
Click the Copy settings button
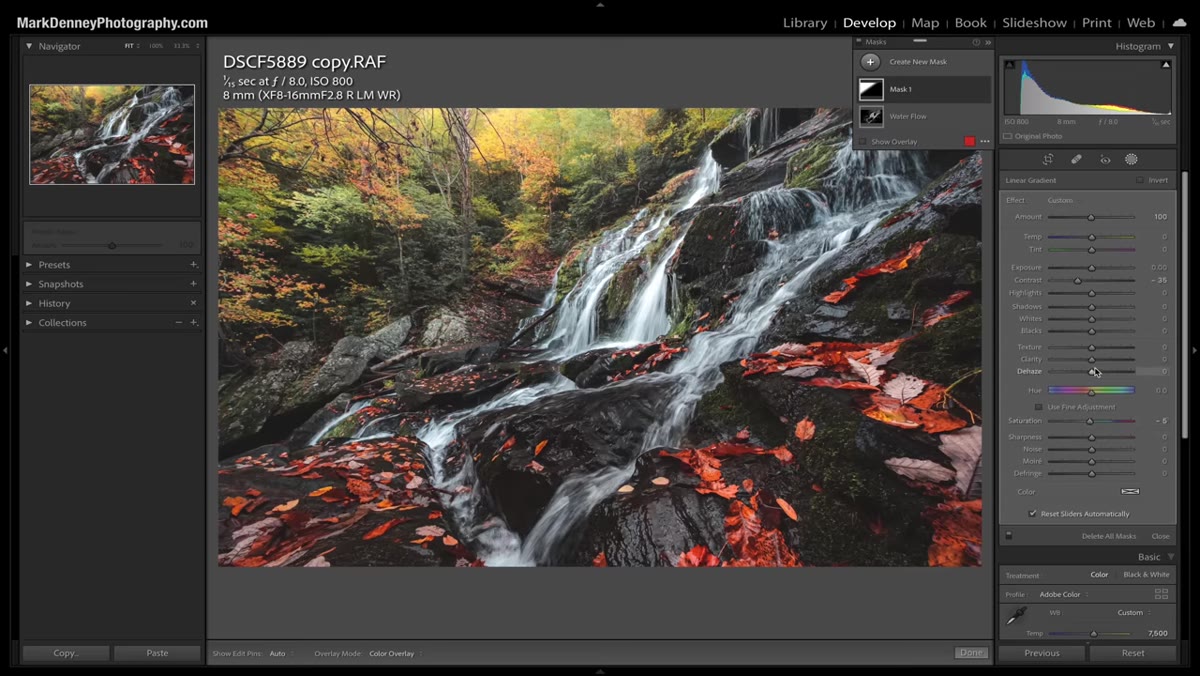pos(66,653)
